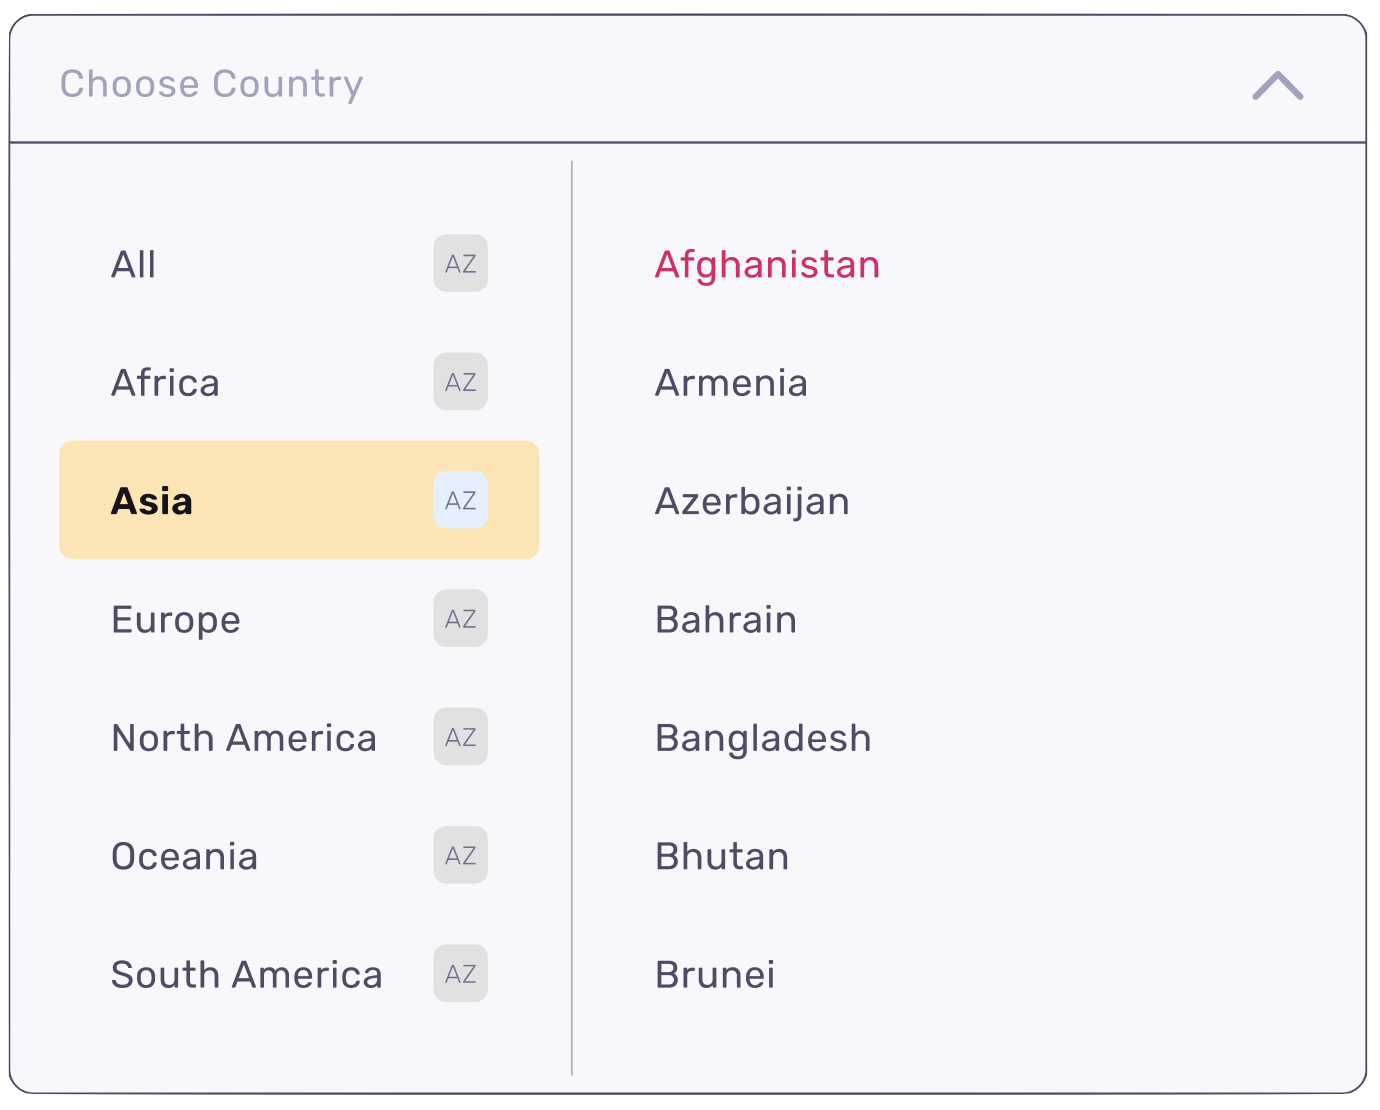The image size is (1380, 1110).
Task: Click the AZ sort icon beside Africa
Action: click(x=460, y=382)
